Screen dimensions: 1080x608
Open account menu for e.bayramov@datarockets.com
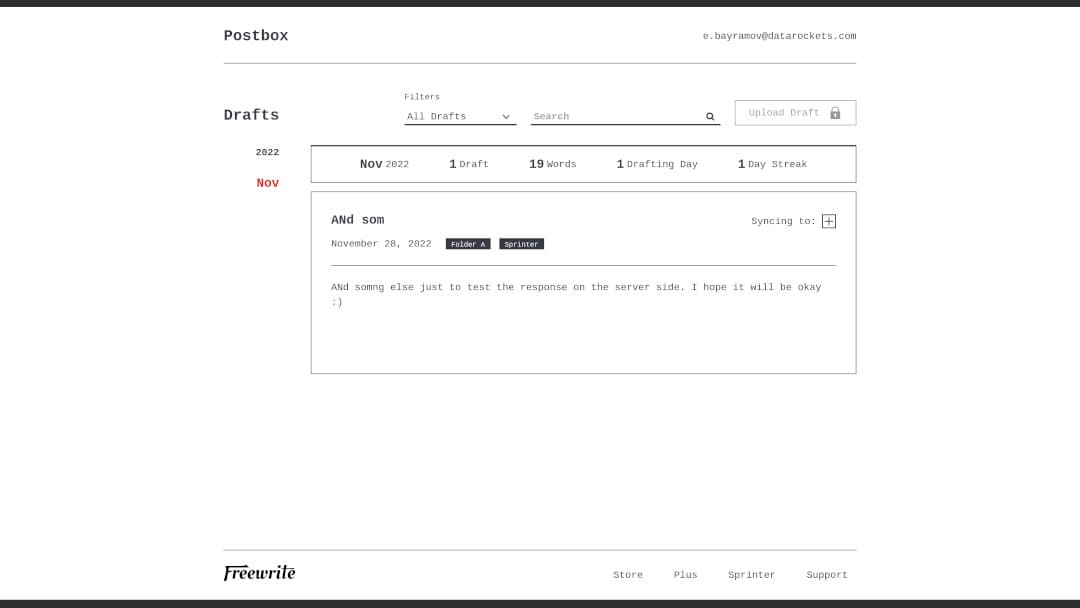click(x=779, y=36)
